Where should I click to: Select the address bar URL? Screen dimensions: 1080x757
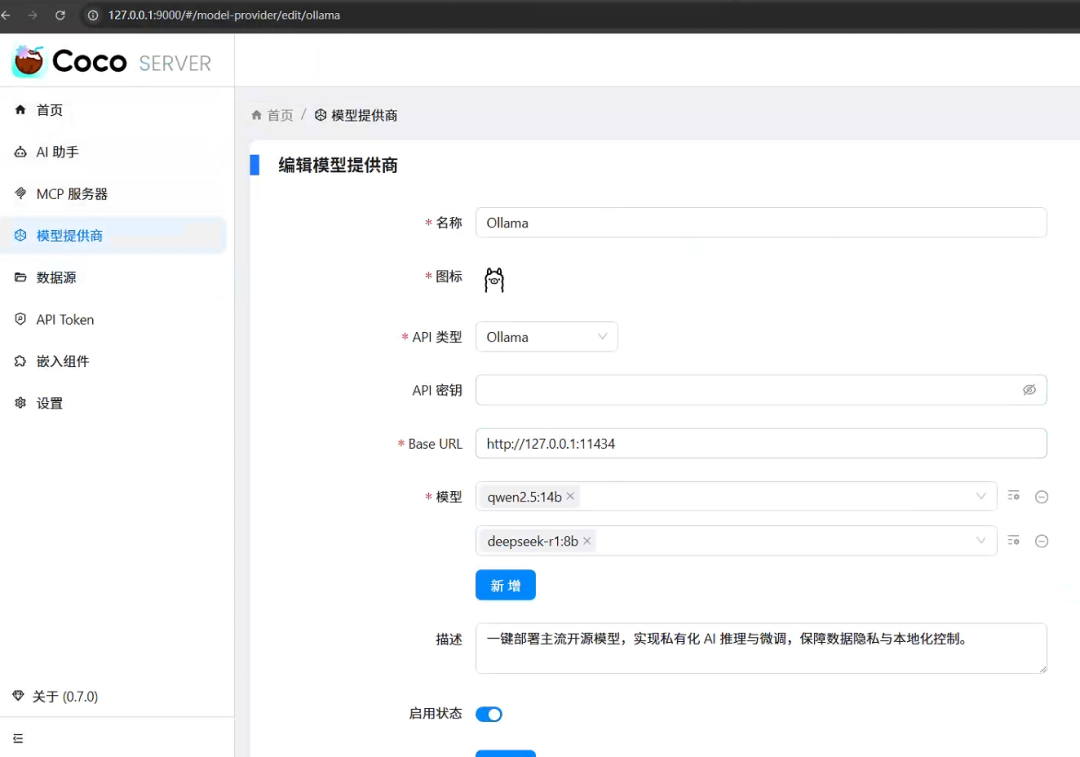tap(224, 15)
